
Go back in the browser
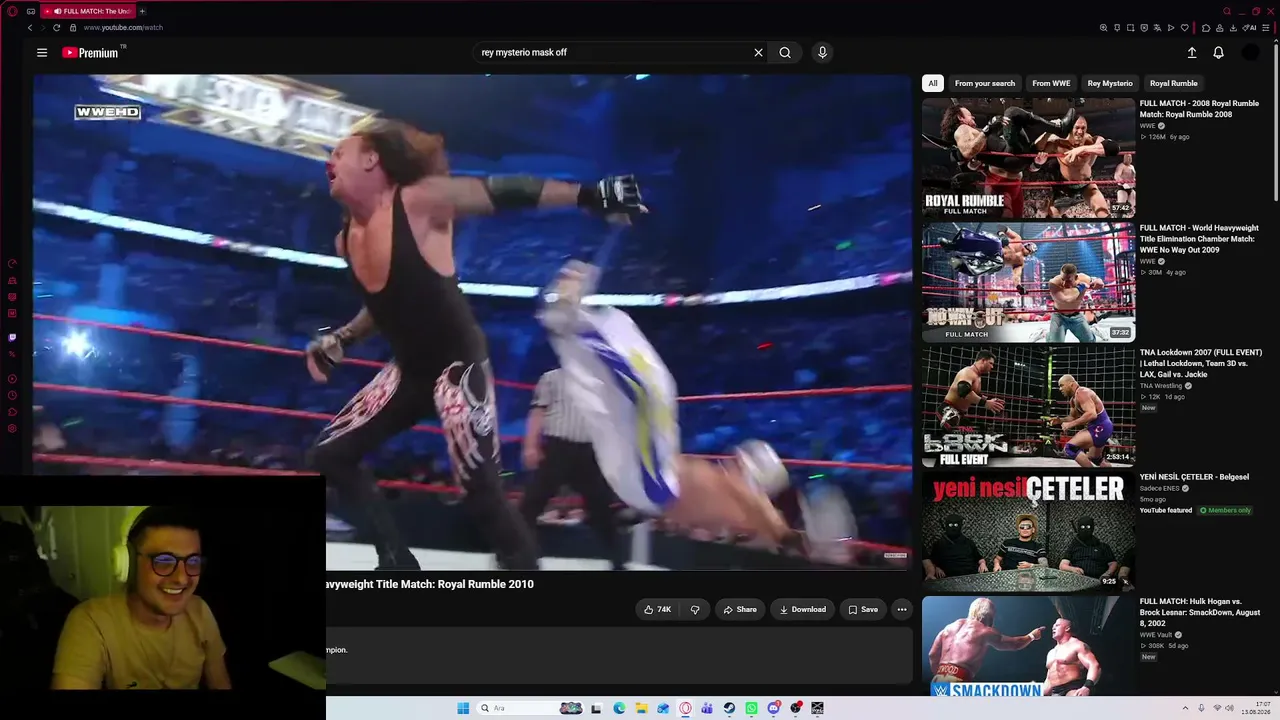pos(30,28)
